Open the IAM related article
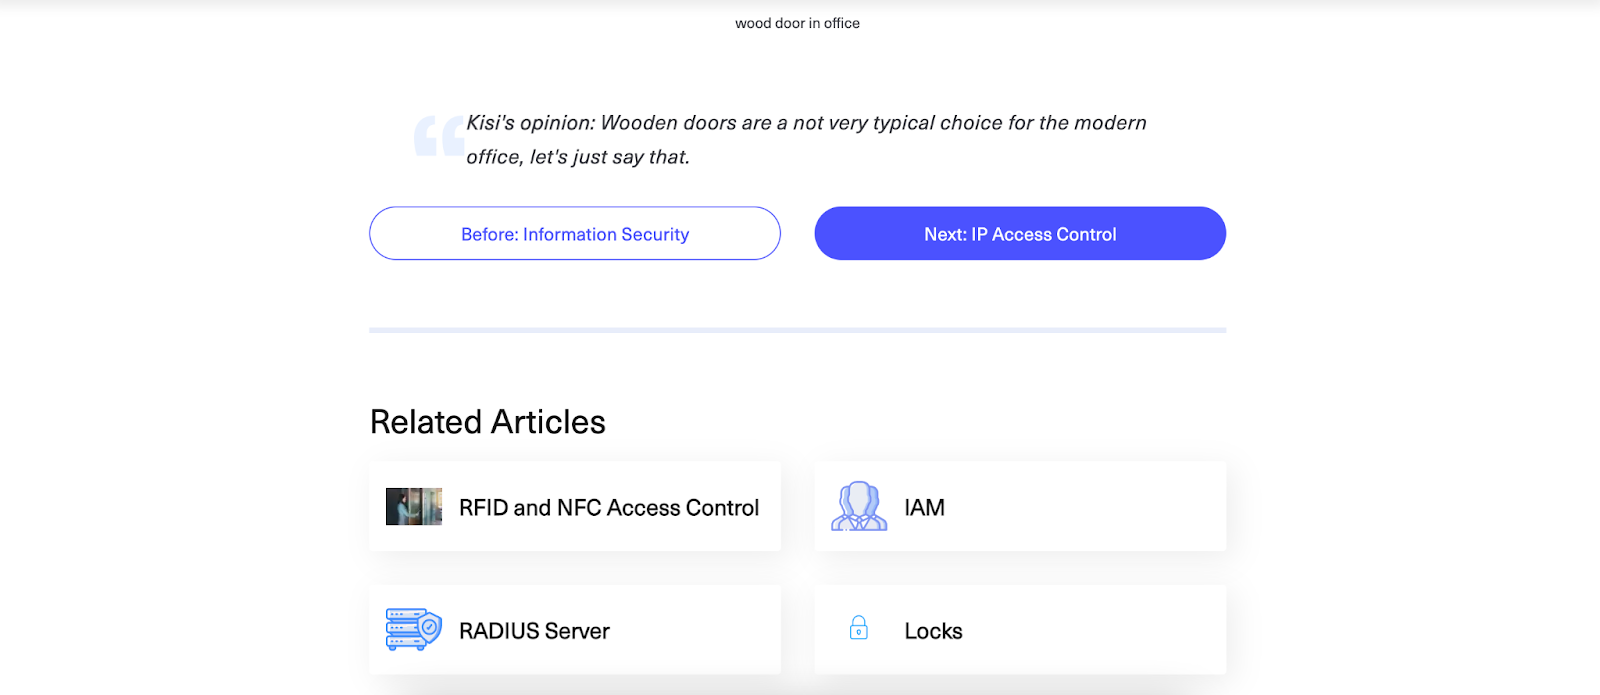 pos(1020,506)
